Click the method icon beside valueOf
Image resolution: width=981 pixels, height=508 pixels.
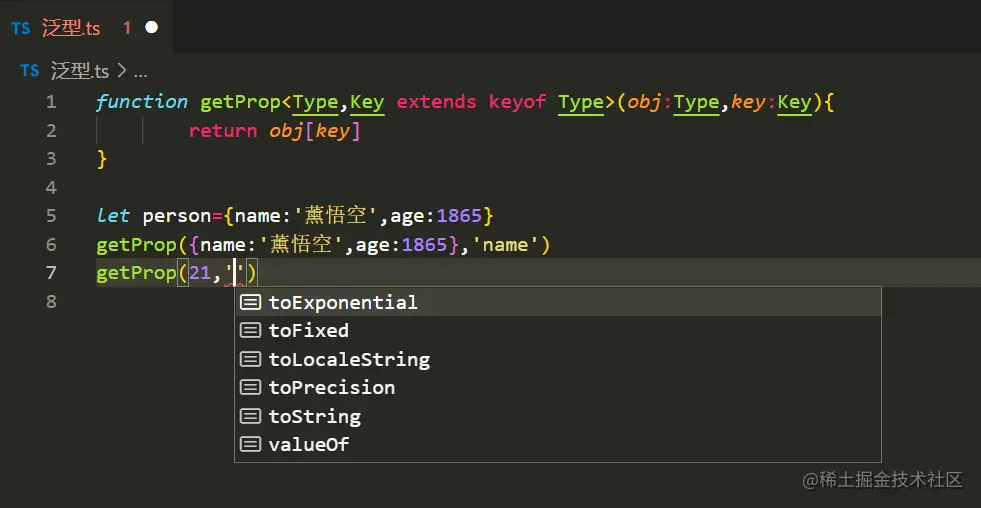[251, 445]
